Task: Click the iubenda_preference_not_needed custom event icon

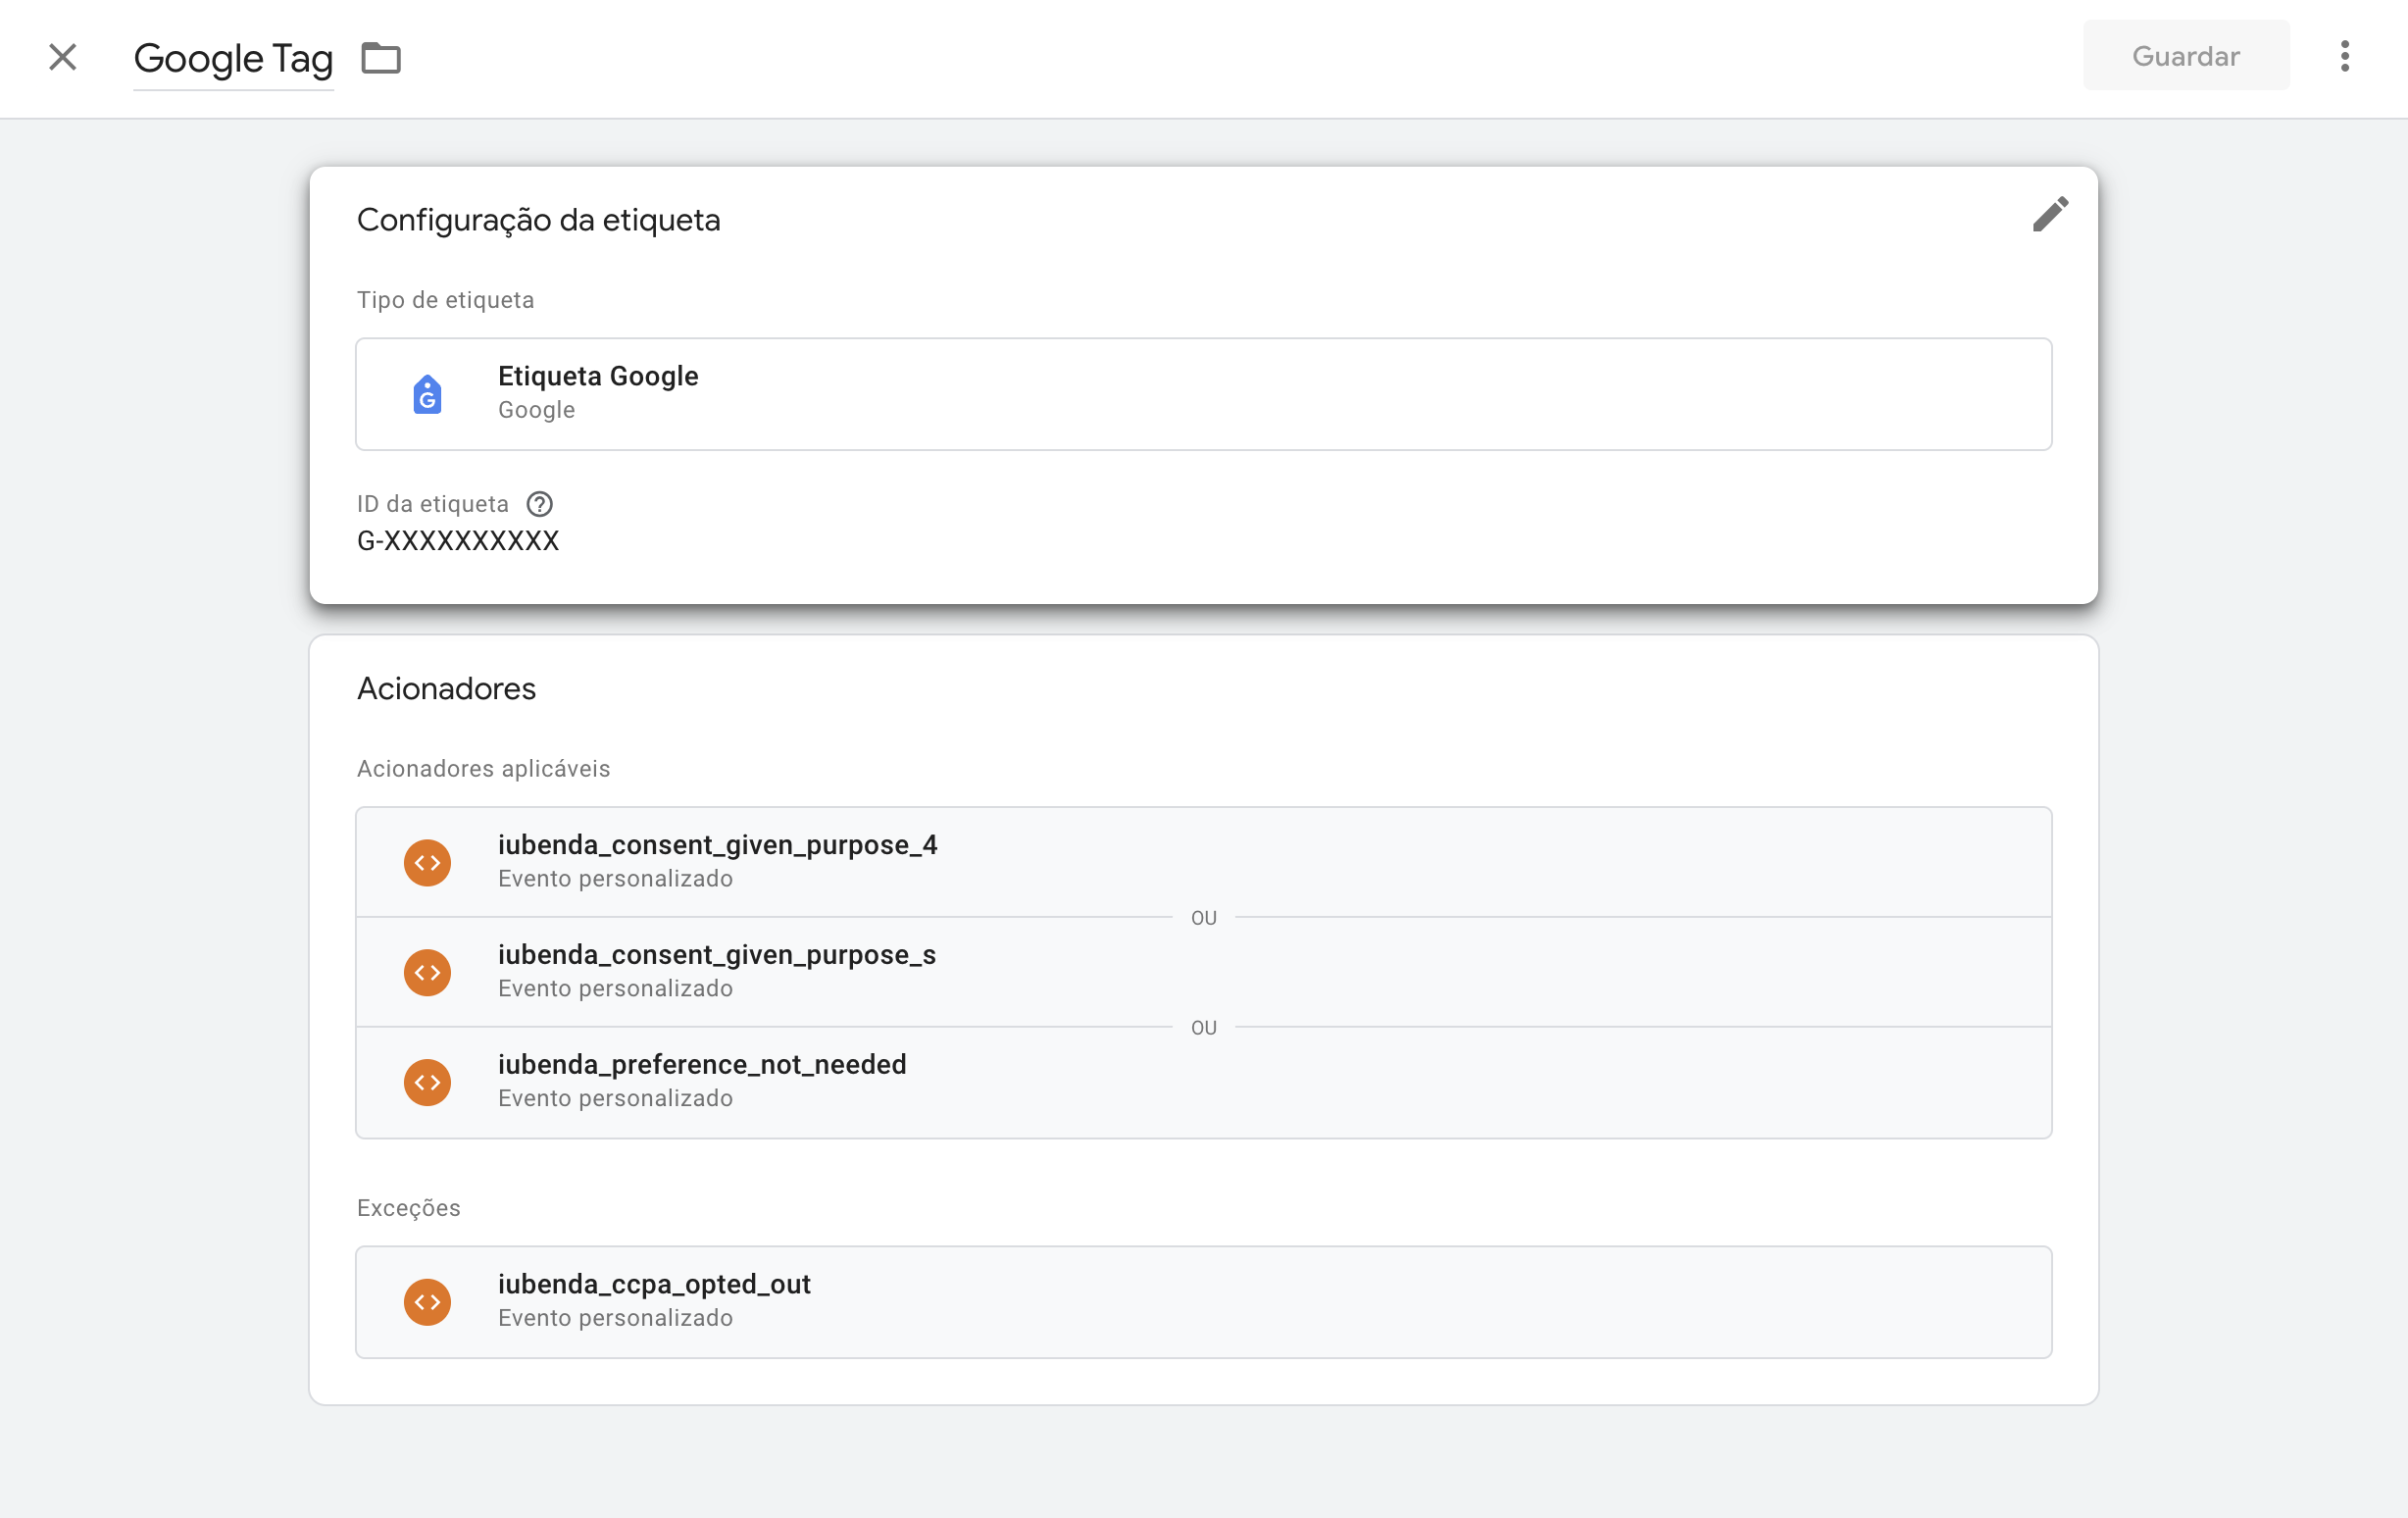Action: pos(427,1081)
